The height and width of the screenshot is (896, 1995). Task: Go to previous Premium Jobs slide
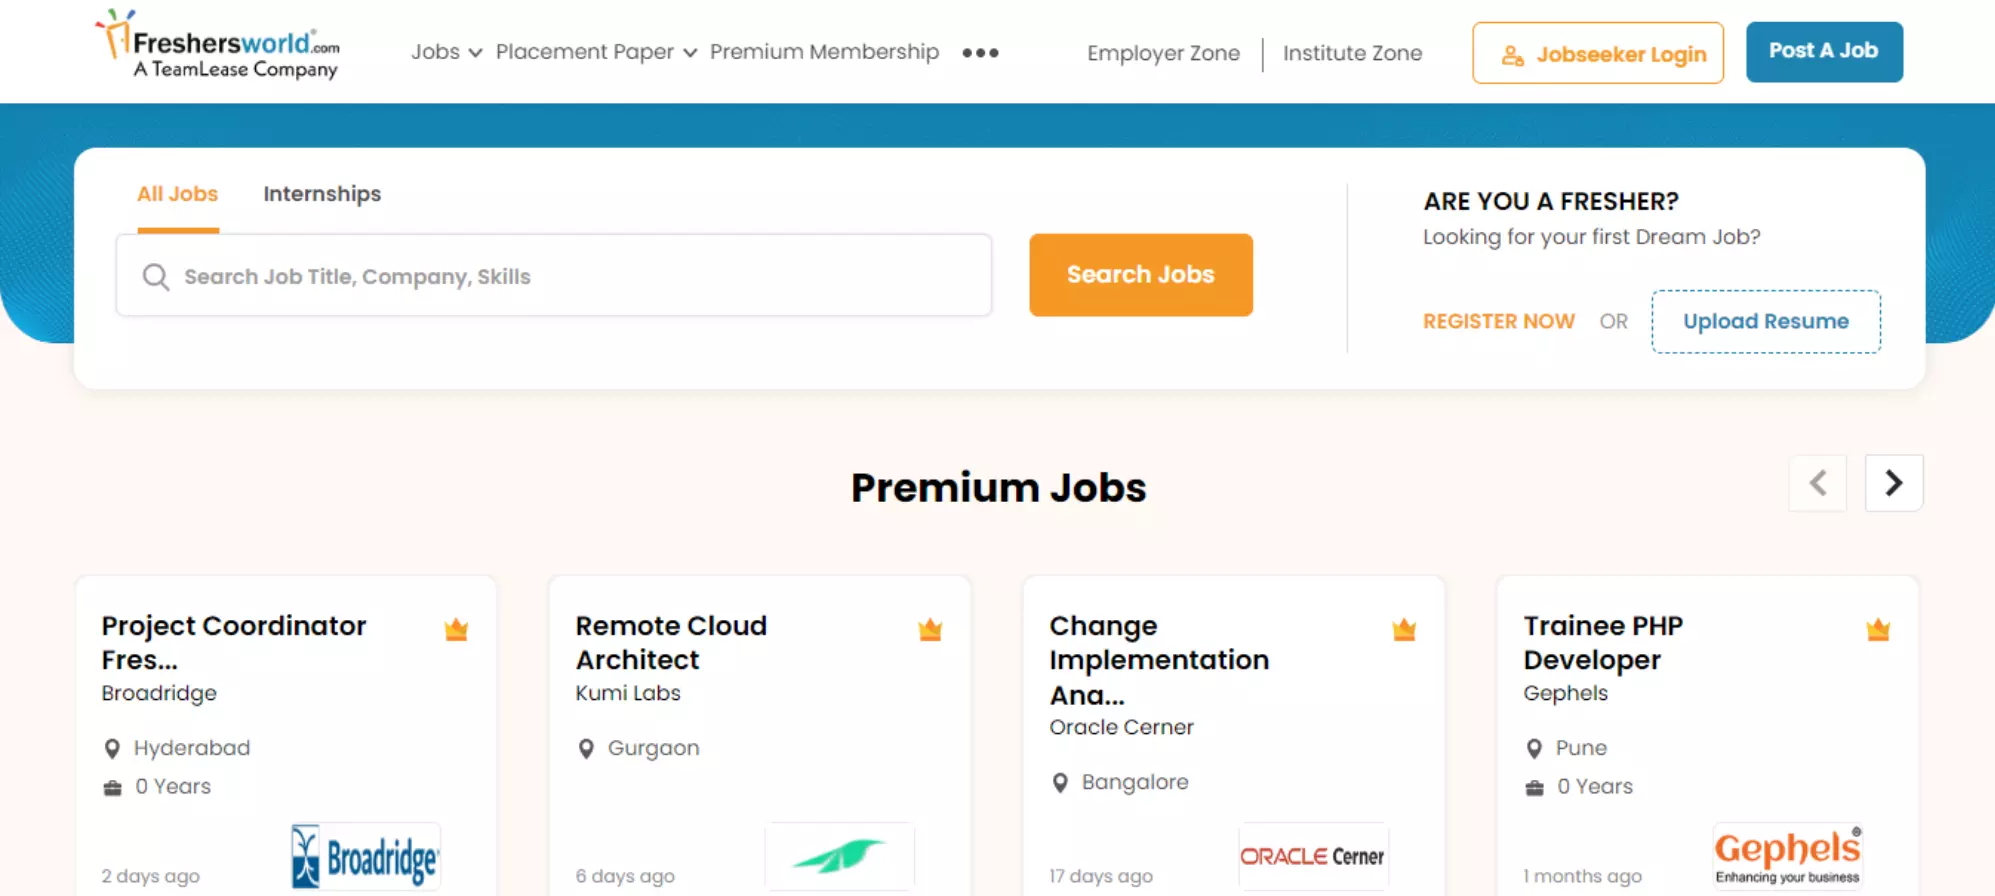1818,483
